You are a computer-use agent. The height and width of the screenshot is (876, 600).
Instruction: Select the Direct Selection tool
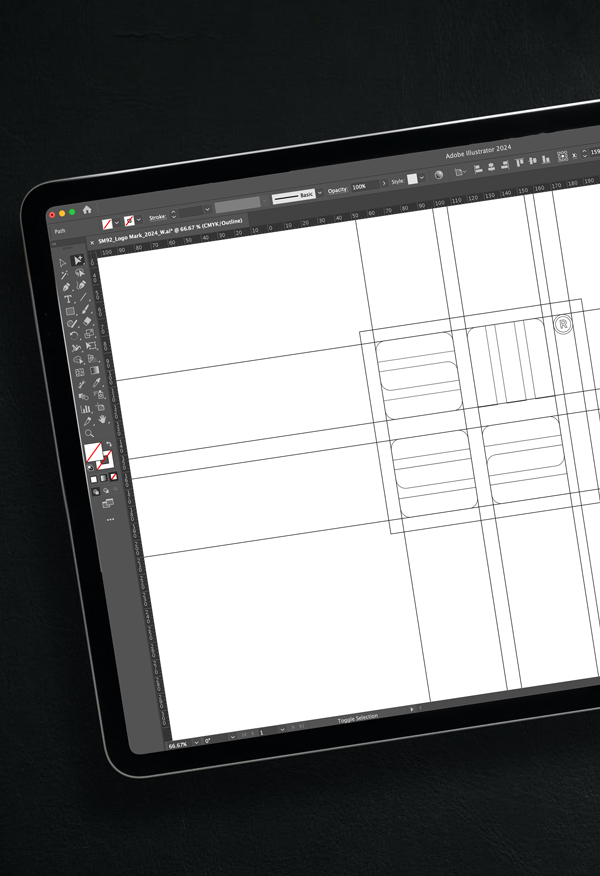click(x=79, y=260)
